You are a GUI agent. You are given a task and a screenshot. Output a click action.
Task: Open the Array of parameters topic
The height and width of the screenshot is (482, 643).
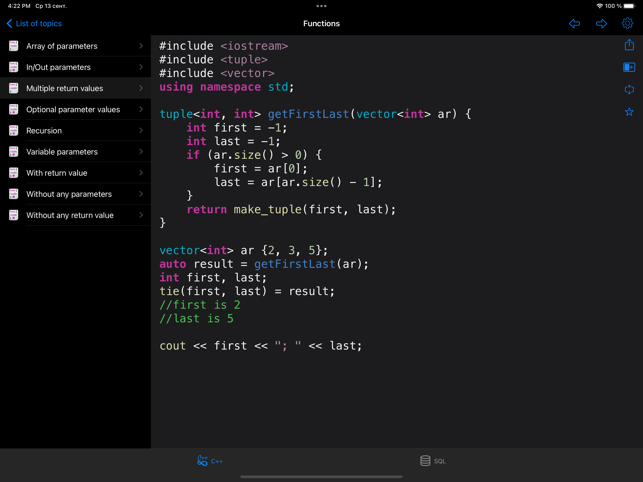75,46
